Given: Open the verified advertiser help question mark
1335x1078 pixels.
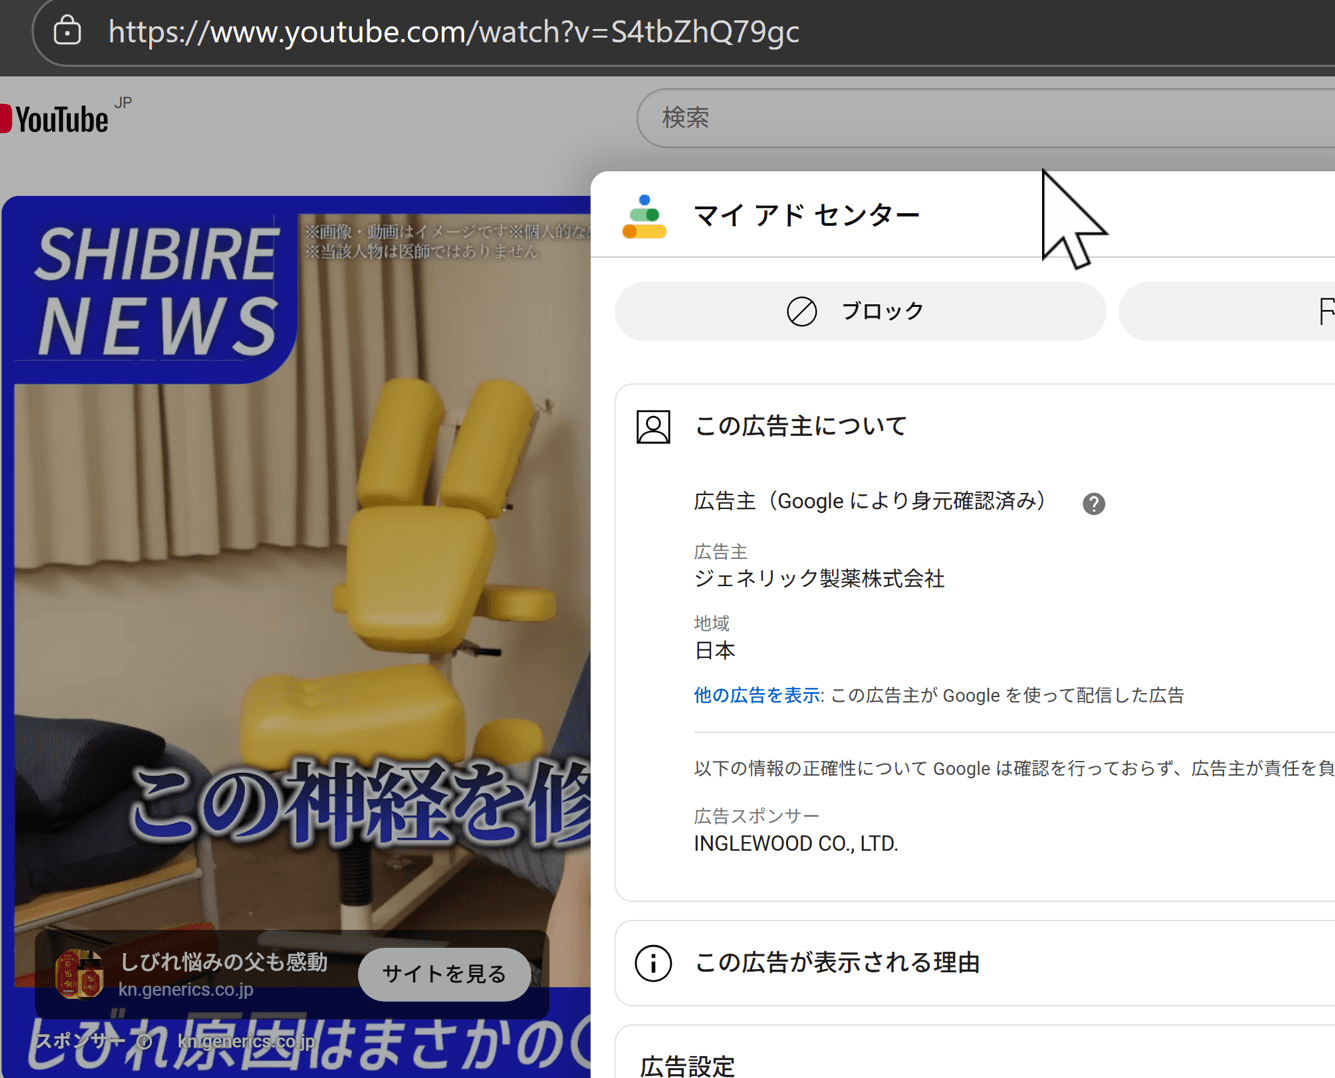Looking at the screenshot, I should (1094, 503).
